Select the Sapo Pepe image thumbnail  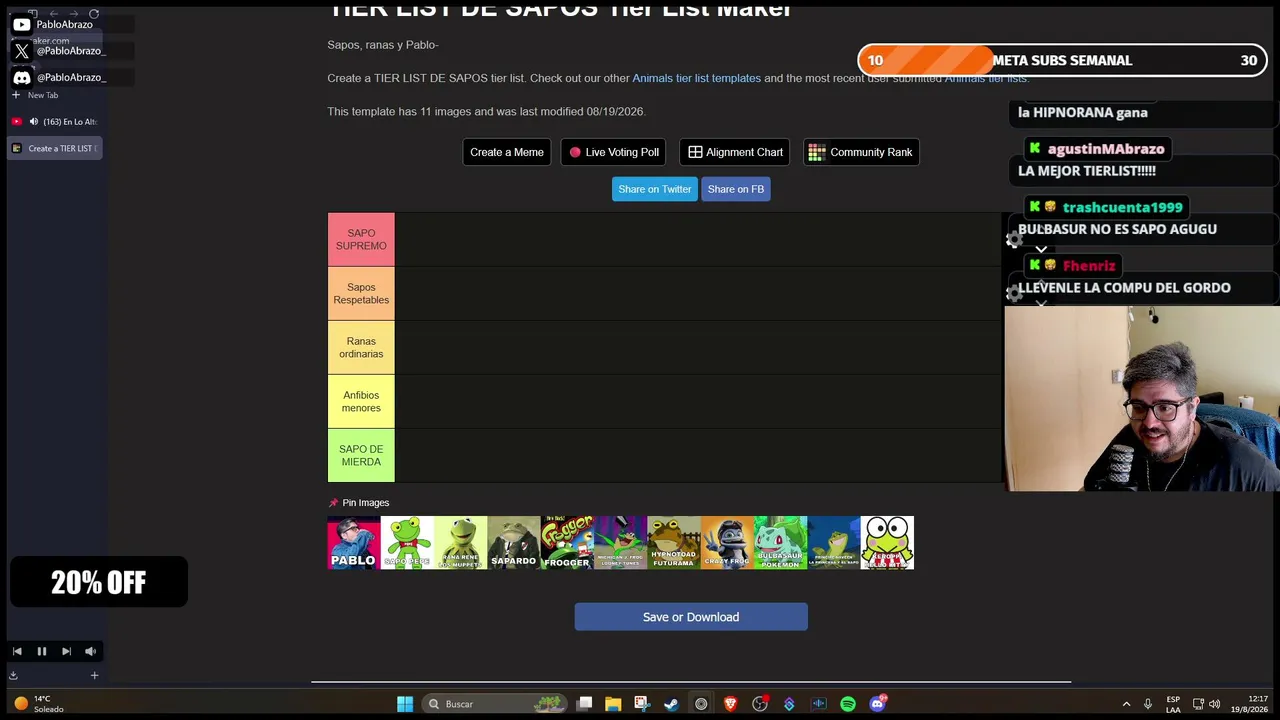point(407,543)
